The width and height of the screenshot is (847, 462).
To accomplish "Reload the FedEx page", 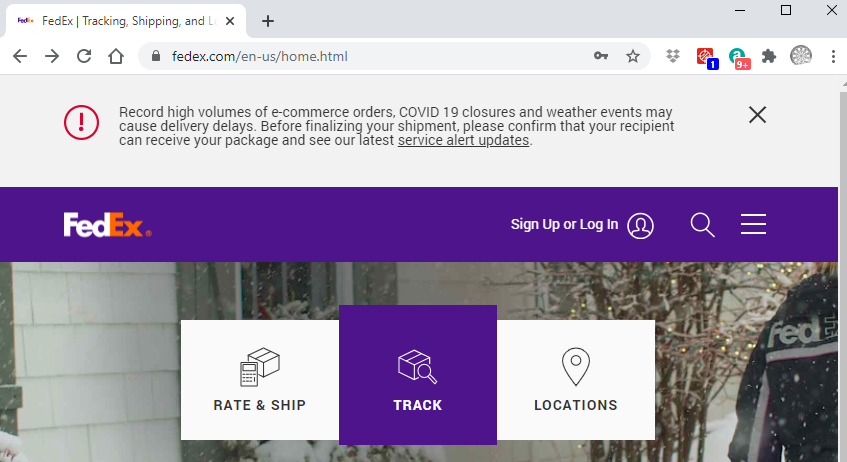I will [x=84, y=57].
